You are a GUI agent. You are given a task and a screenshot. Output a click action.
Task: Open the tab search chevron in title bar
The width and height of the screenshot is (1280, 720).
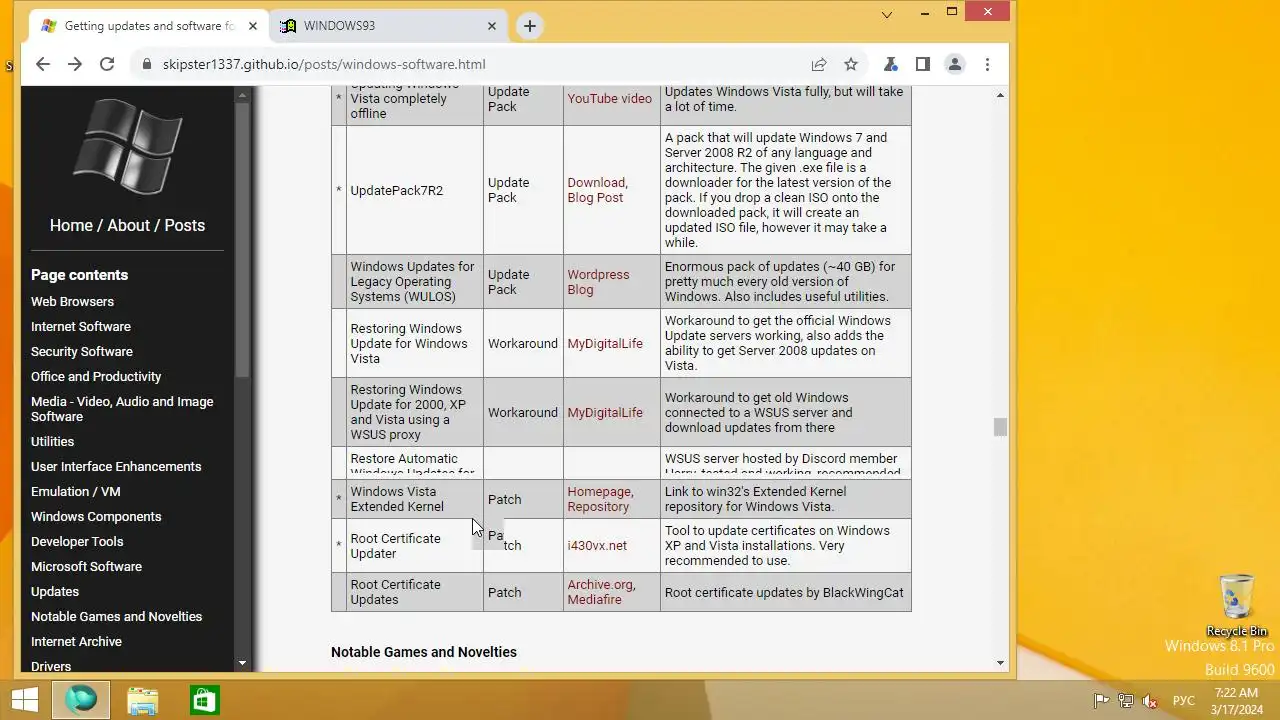(x=887, y=14)
